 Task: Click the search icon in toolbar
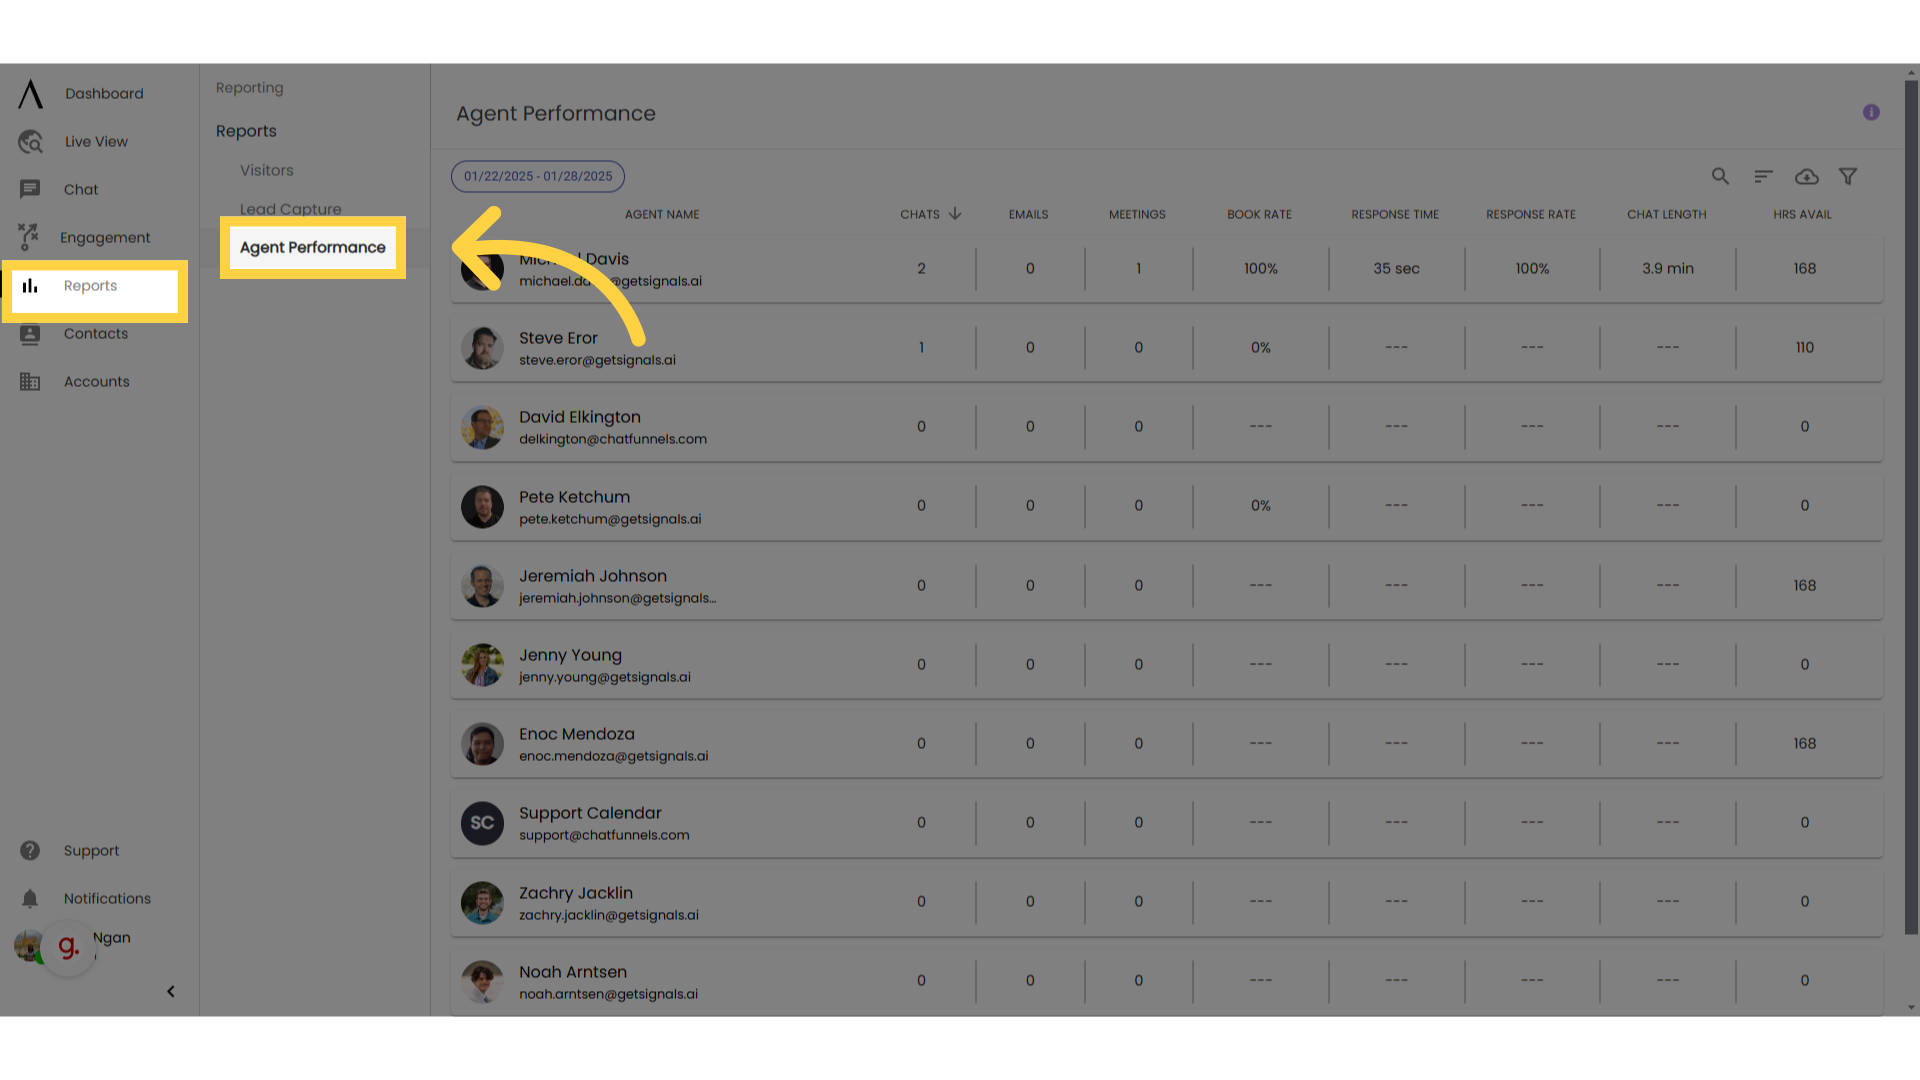1720,175
